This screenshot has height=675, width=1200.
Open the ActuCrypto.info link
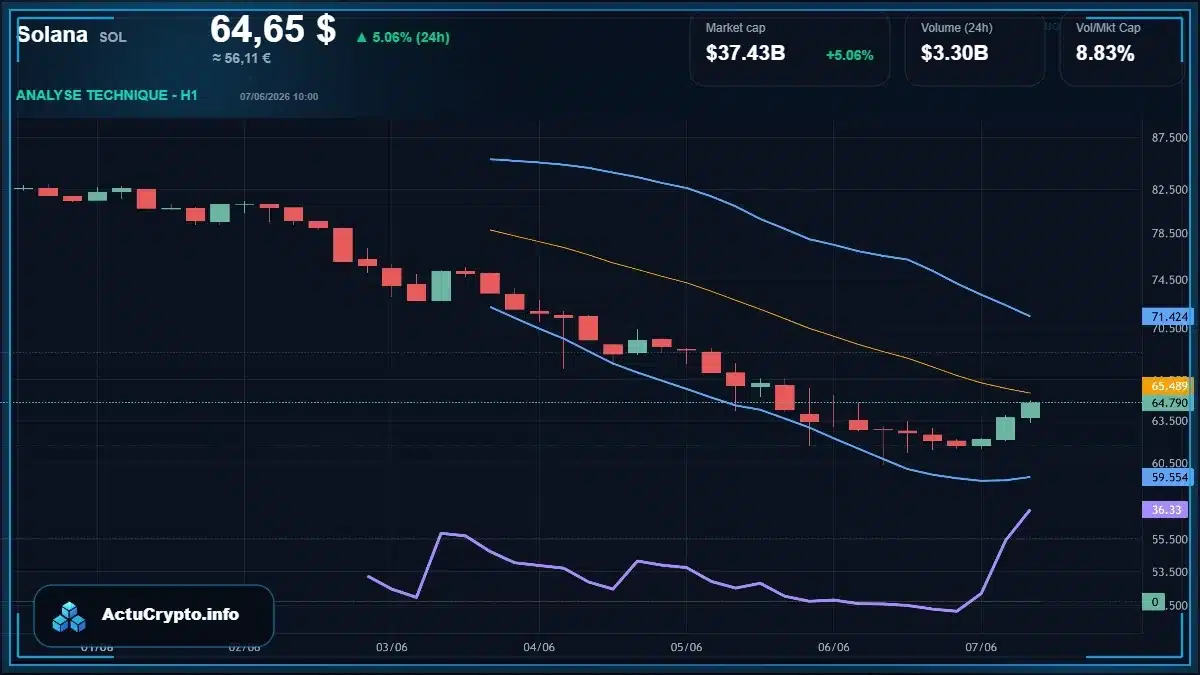(170, 615)
